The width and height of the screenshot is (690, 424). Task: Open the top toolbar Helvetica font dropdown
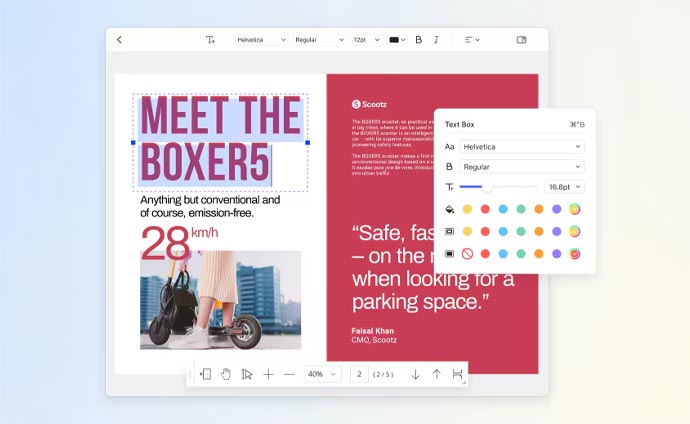(261, 40)
